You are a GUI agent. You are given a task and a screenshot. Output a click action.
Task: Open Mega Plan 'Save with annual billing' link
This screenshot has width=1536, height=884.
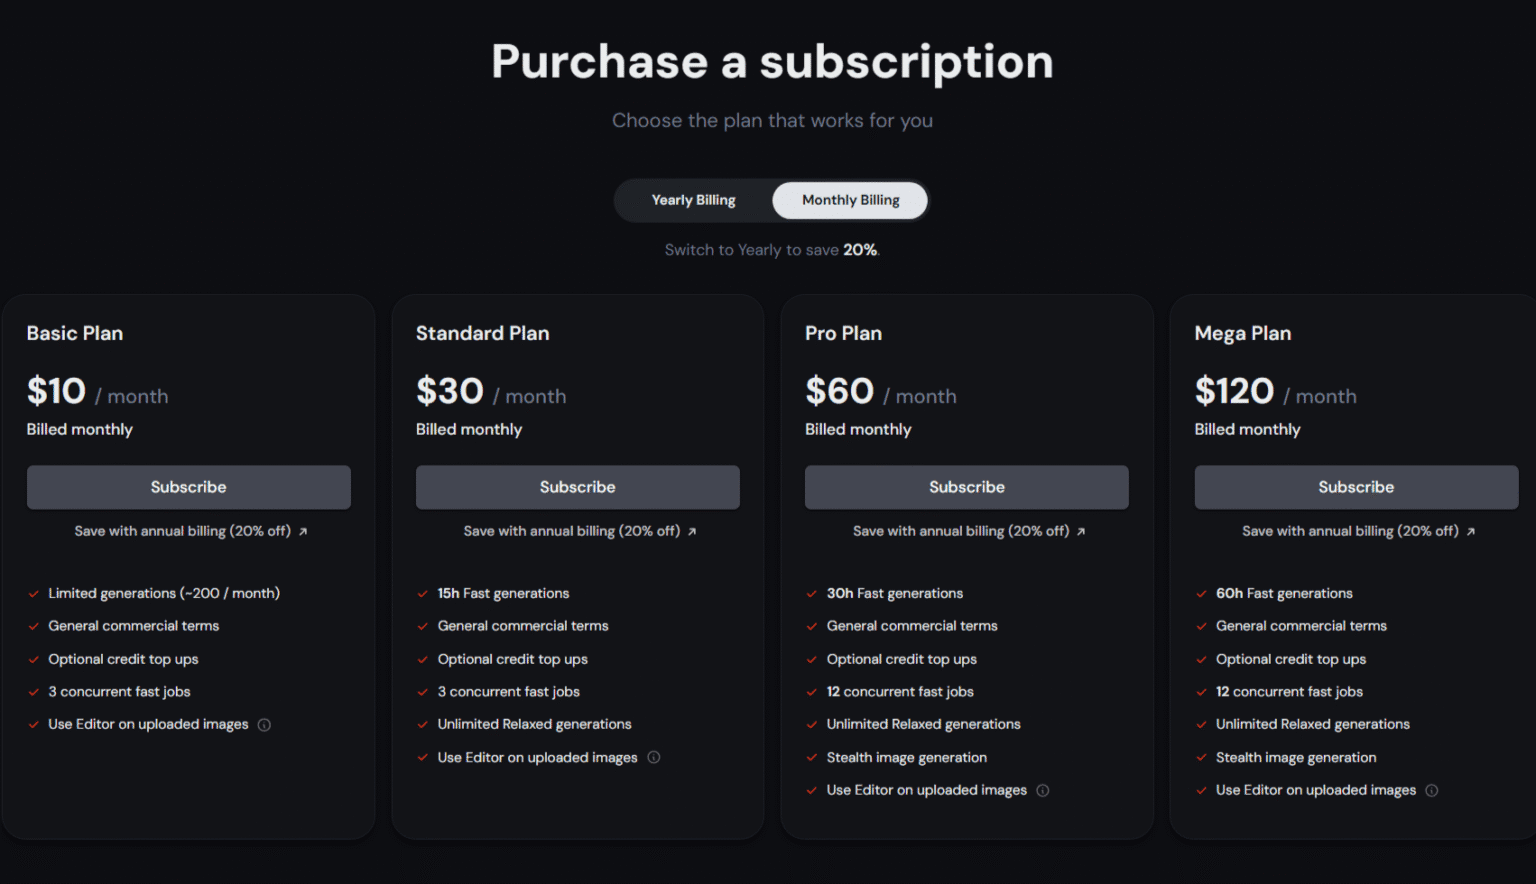pos(1350,532)
